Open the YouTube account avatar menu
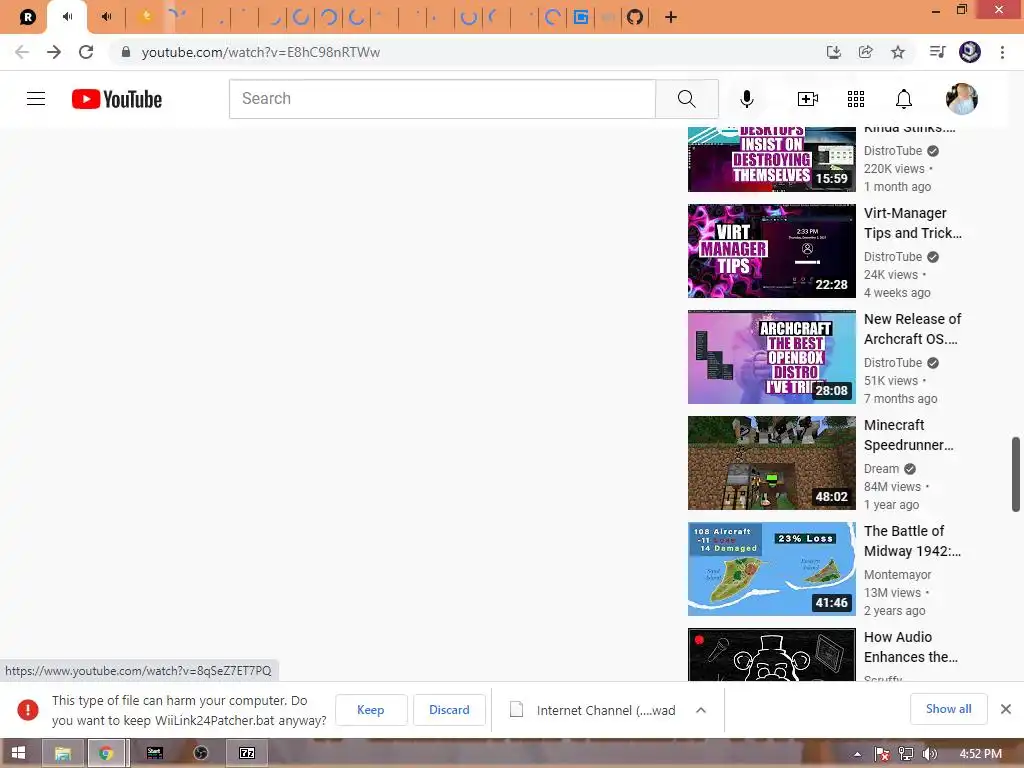This screenshot has height=768, width=1024. 961,99
